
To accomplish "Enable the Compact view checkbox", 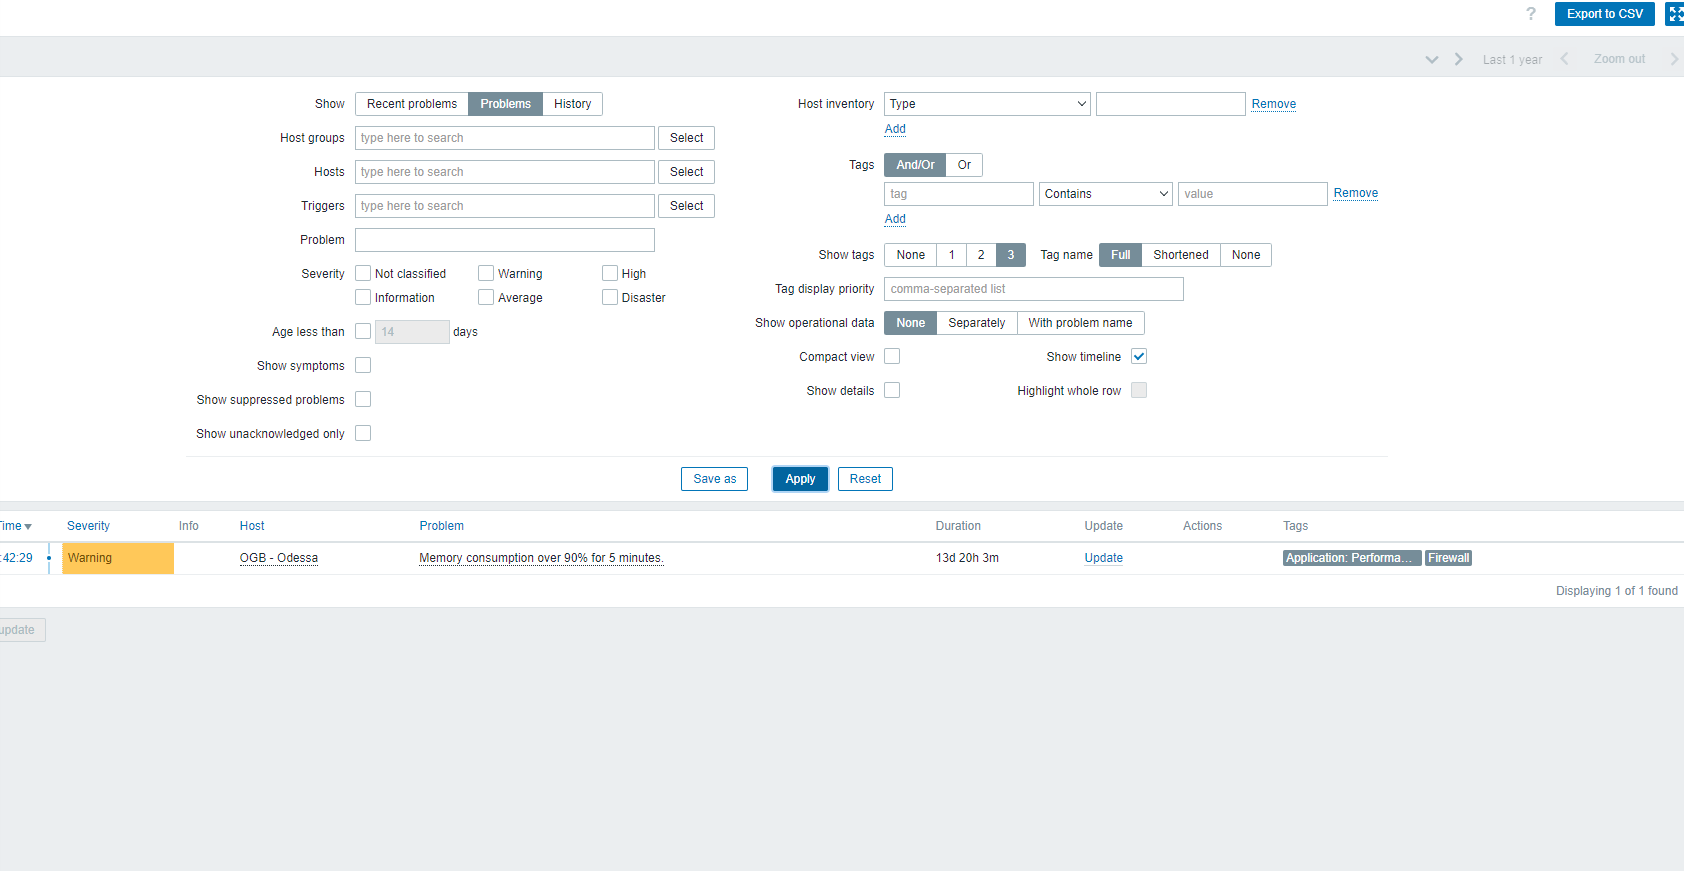I will pos(892,356).
